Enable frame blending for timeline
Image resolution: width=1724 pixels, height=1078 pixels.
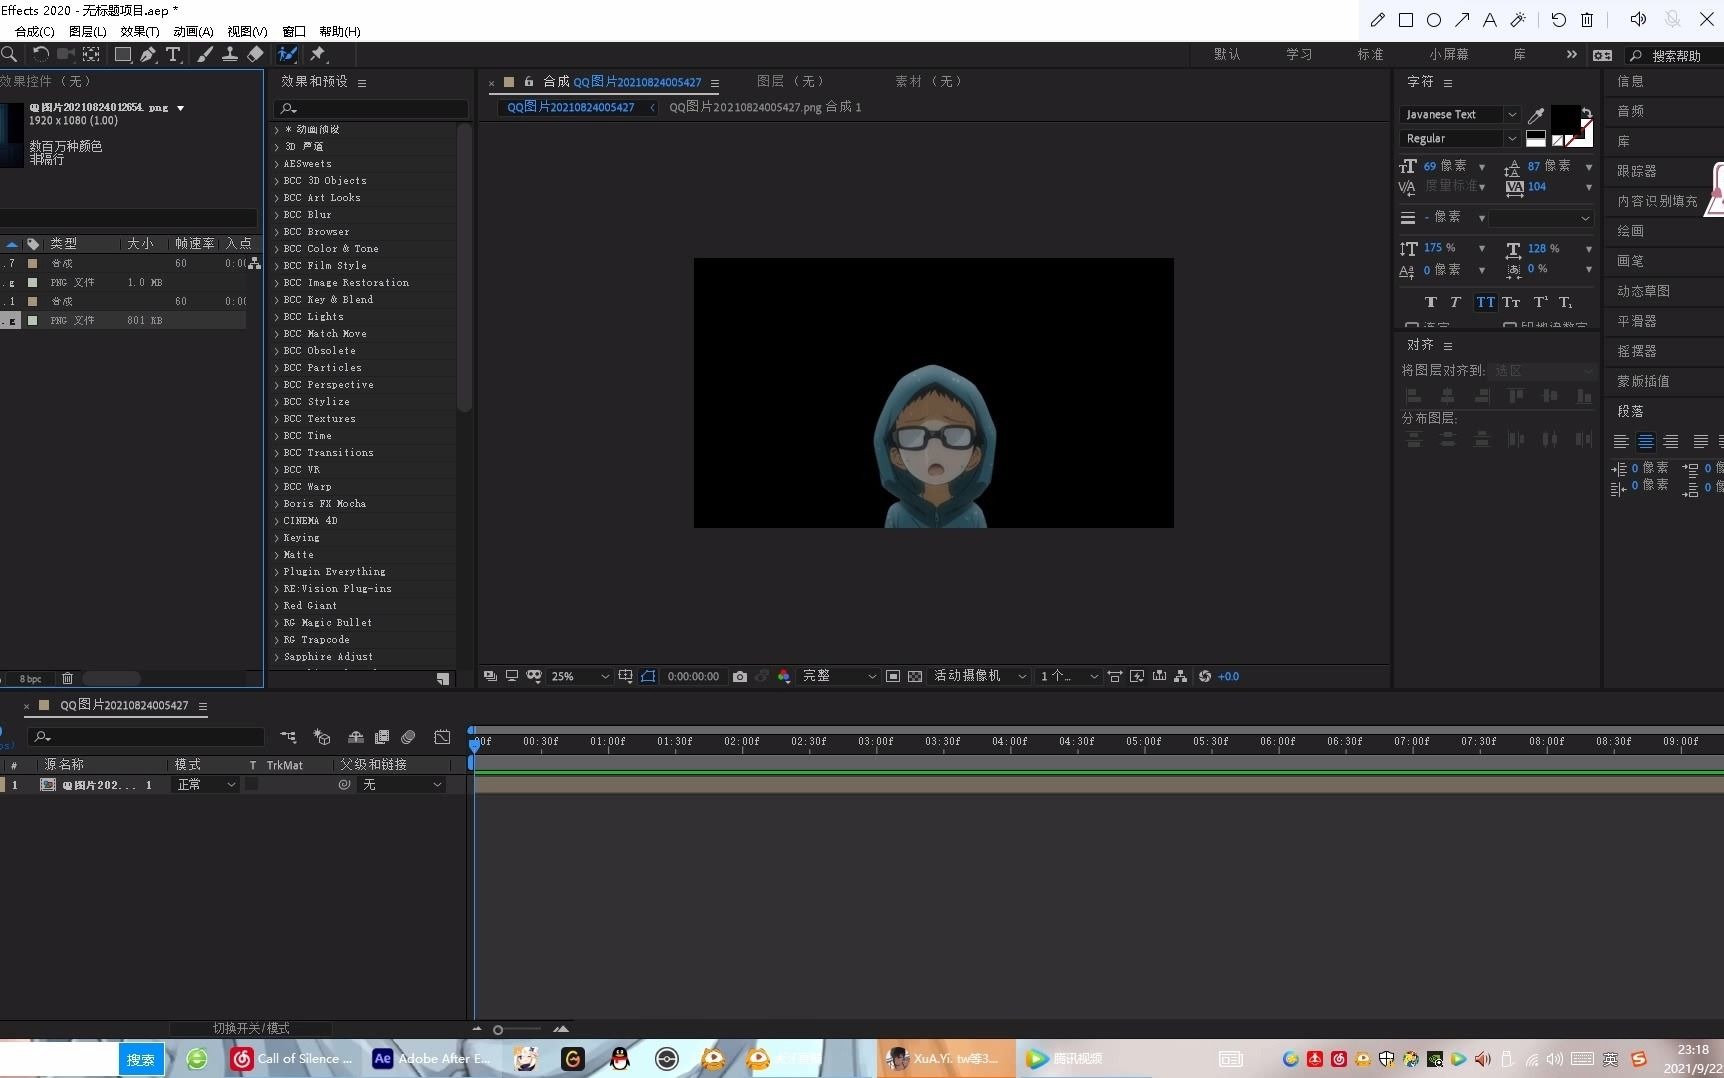click(382, 737)
